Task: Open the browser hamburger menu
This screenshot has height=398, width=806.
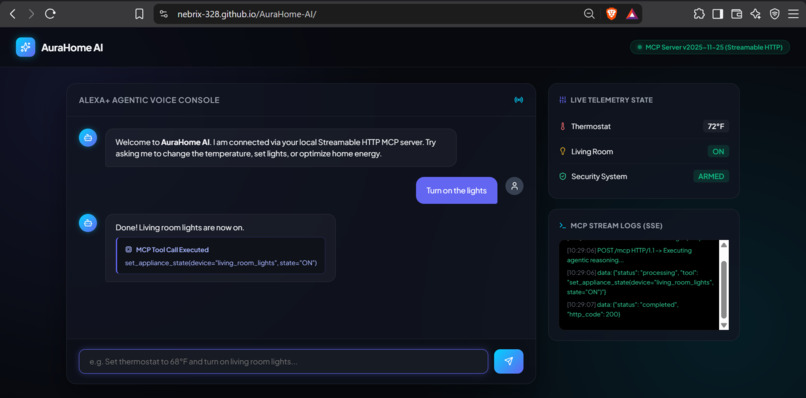Action: 793,14
